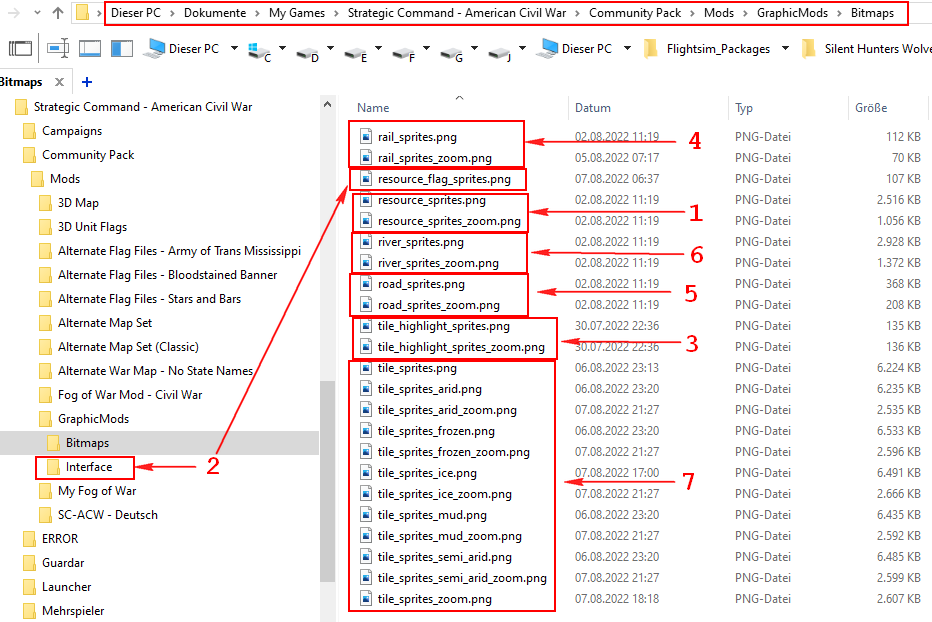Click the first Dieser PC toolbar button
The image size is (932, 622).
click(x=183, y=48)
